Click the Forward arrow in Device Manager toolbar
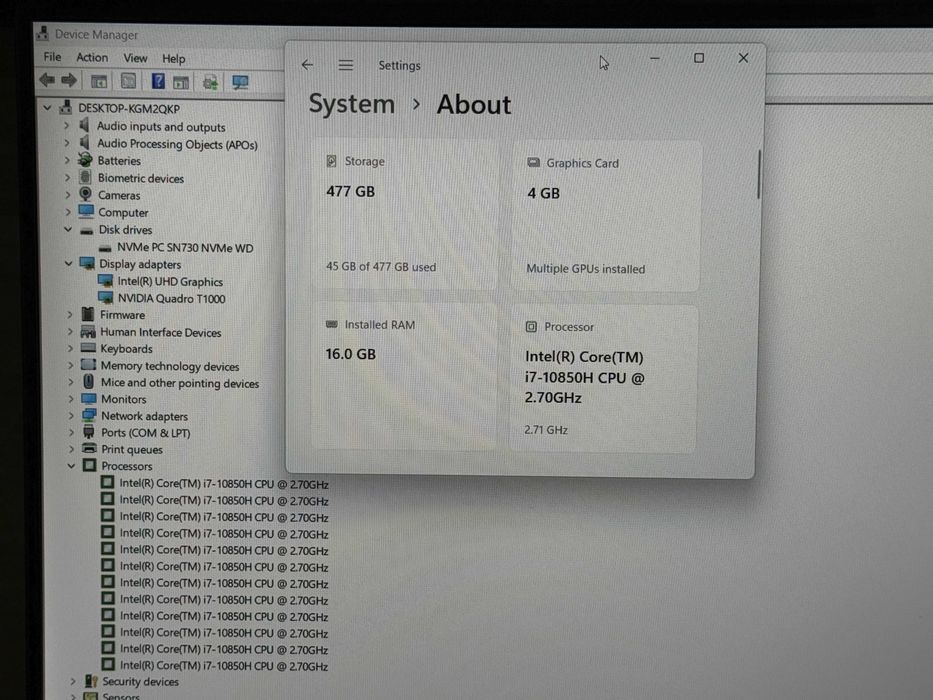Screen dimensions: 933x700 (69, 80)
